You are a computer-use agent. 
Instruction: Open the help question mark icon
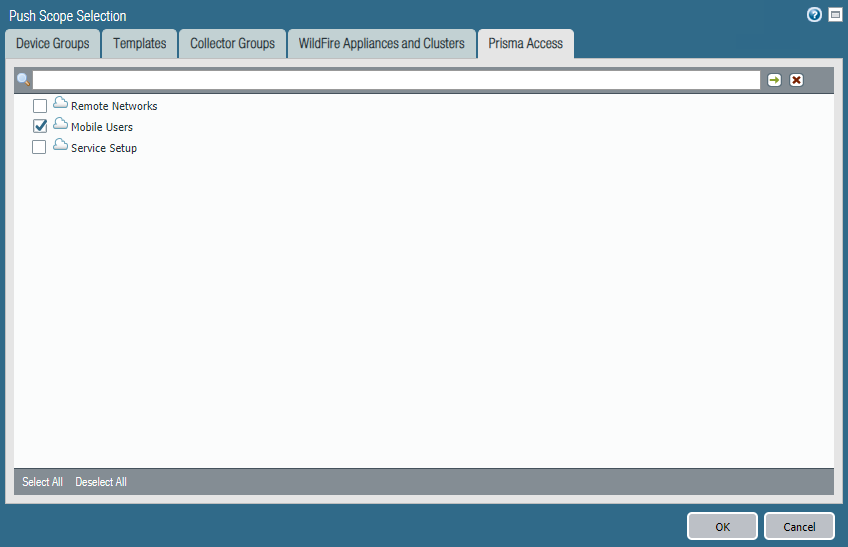814,15
